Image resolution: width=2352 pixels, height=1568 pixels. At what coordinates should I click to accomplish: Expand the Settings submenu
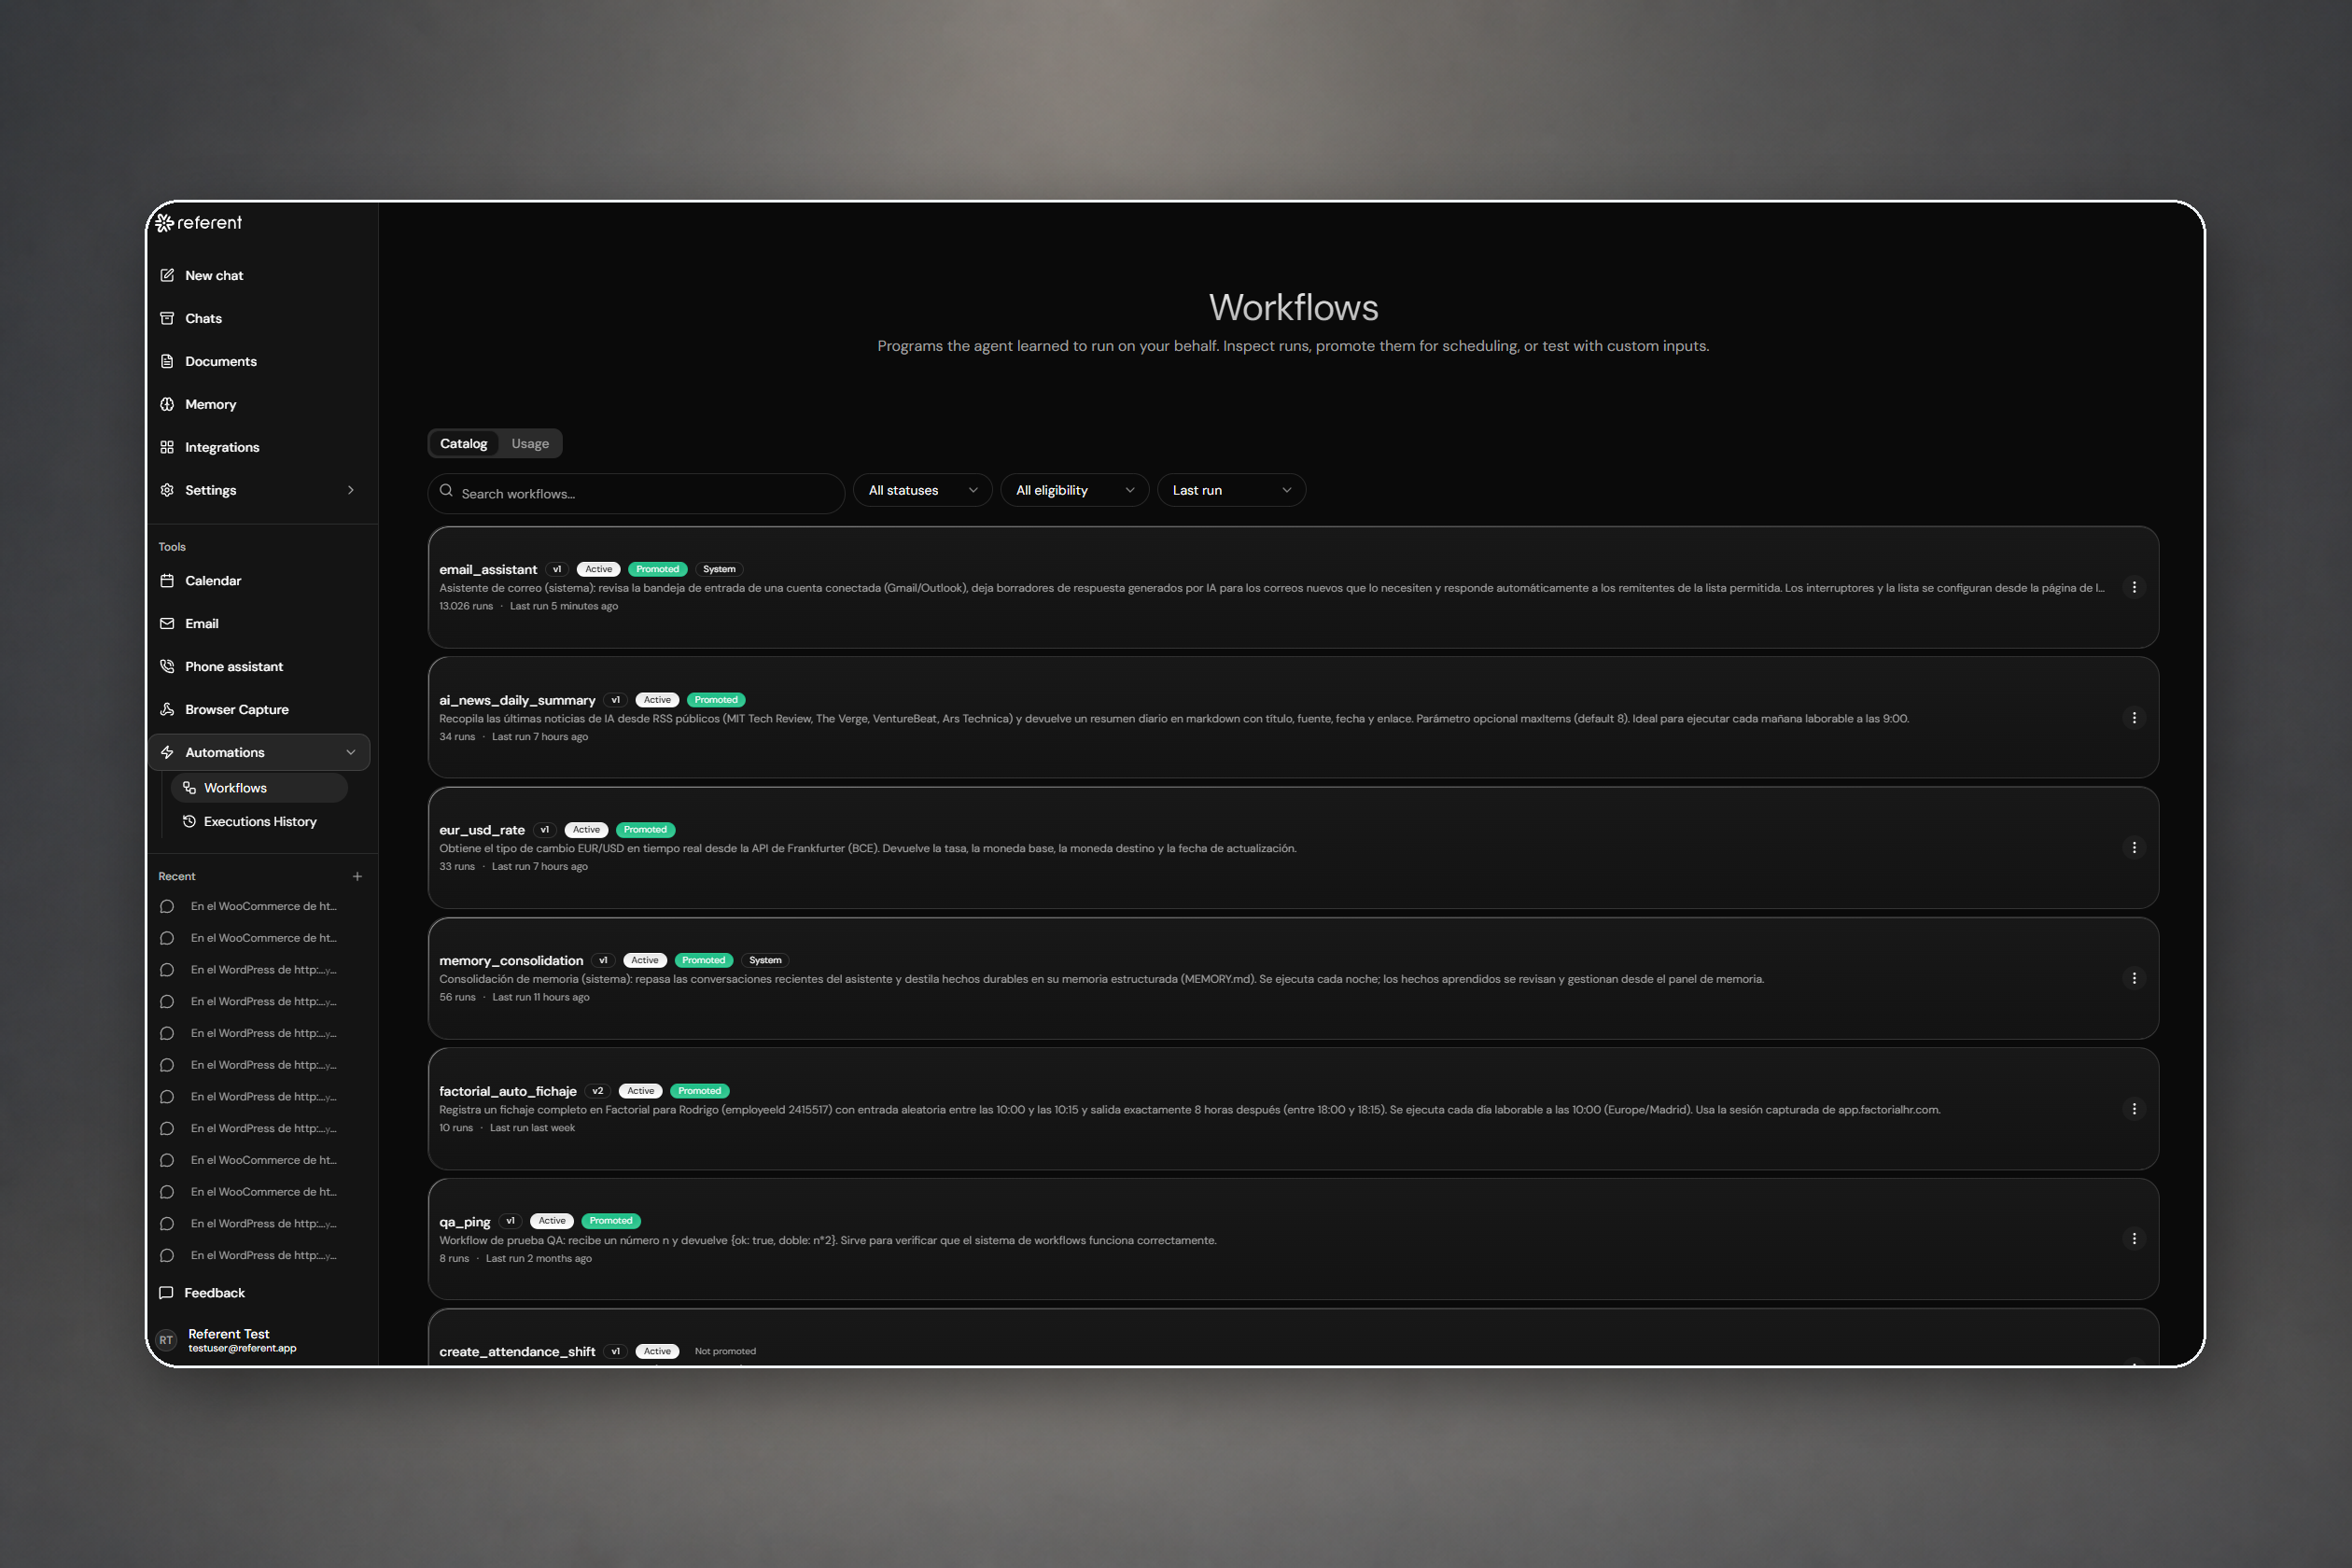pos(351,490)
